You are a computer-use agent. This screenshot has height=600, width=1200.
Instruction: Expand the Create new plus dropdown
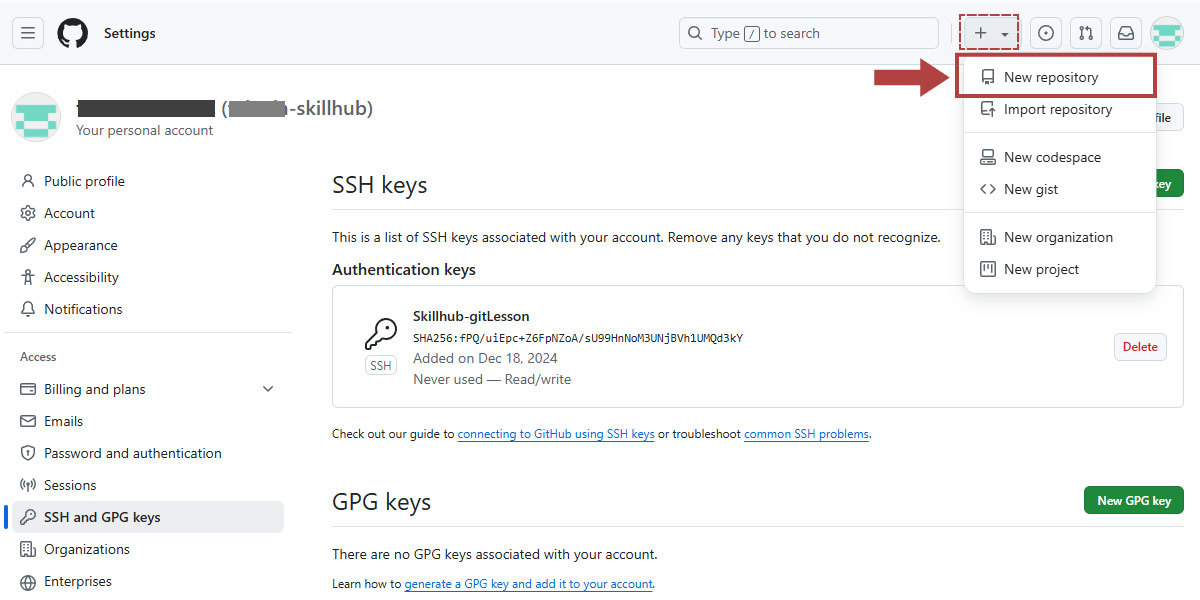(989, 33)
